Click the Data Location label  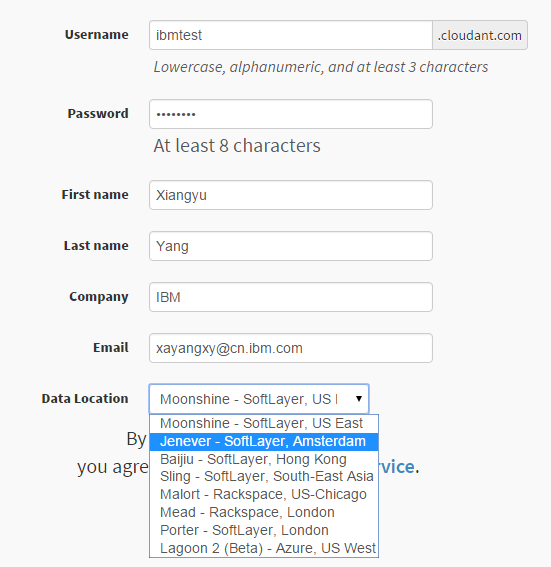(85, 398)
